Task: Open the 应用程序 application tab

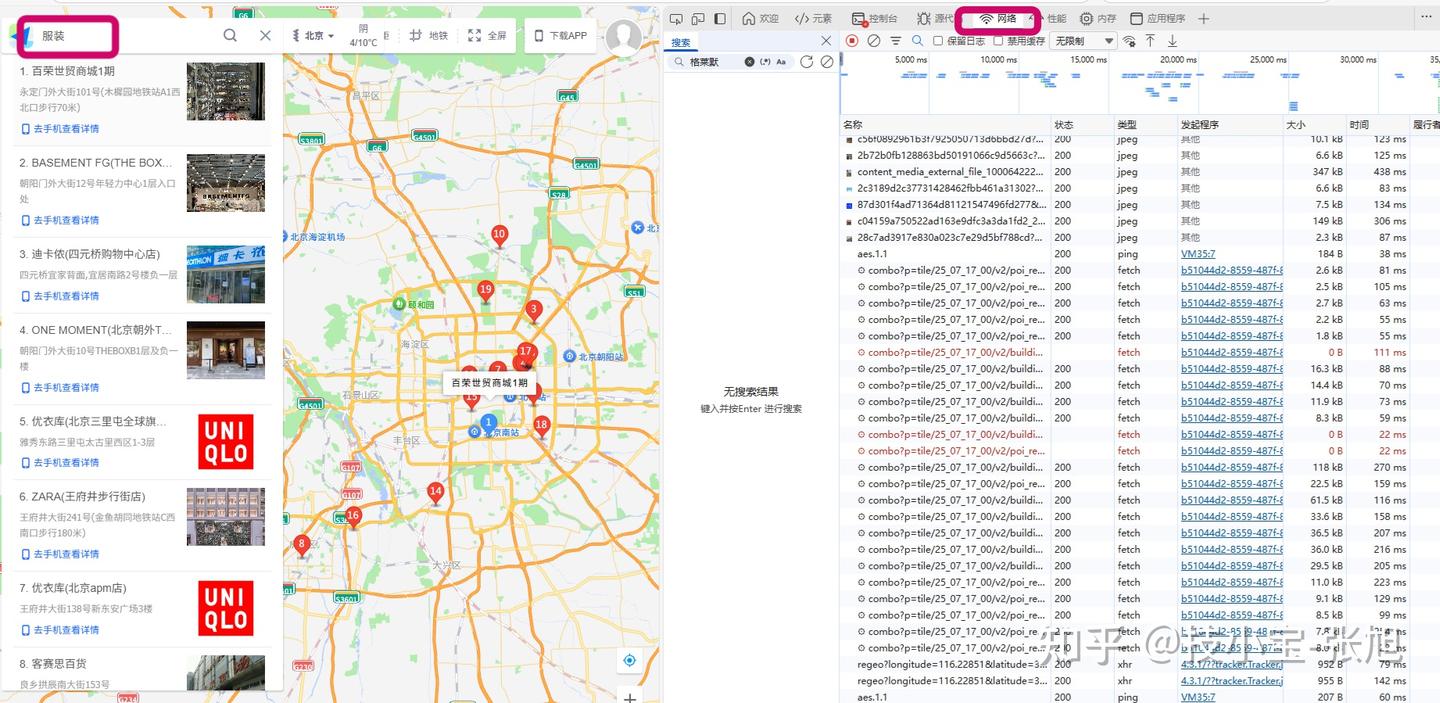Action: 1157,19
